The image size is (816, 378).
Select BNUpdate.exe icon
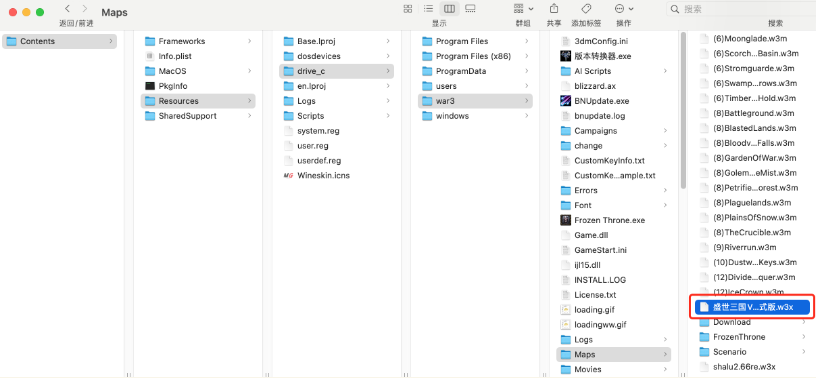[566, 101]
